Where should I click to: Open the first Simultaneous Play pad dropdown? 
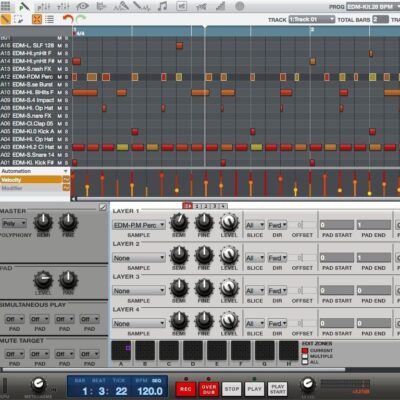[14, 319]
